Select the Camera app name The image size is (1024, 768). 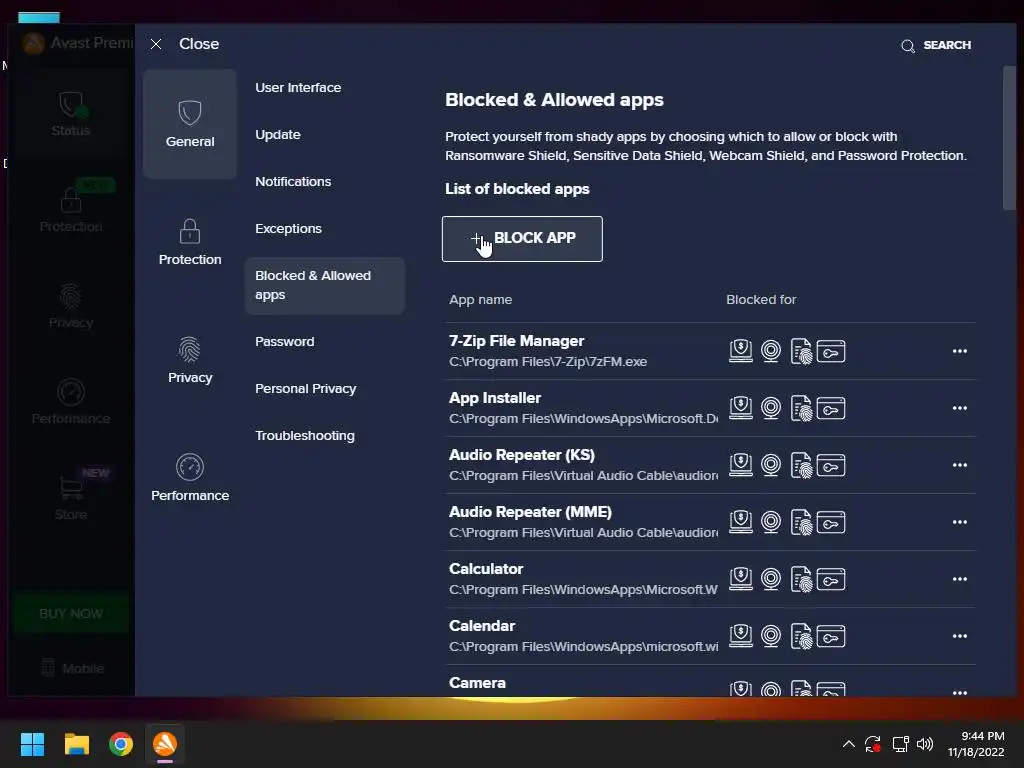coord(477,682)
